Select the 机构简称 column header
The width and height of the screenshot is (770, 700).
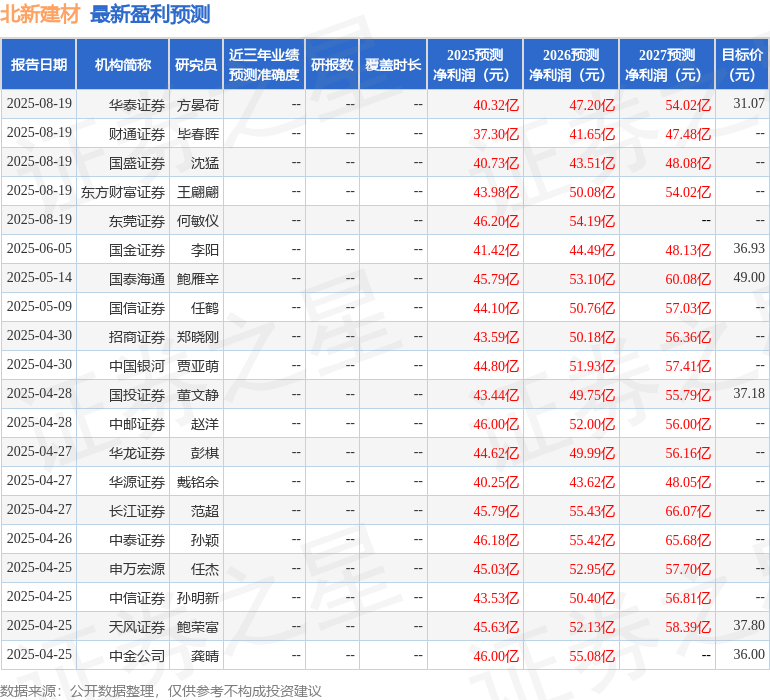click(x=123, y=65)
